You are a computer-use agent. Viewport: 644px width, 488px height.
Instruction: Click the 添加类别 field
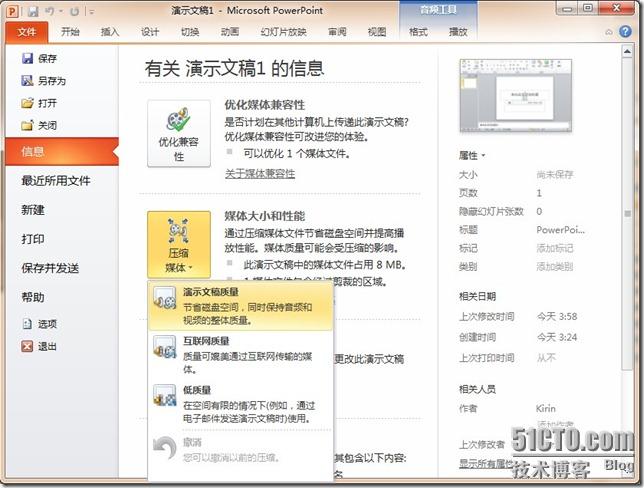pyautogui.click(x=555, y=267)
